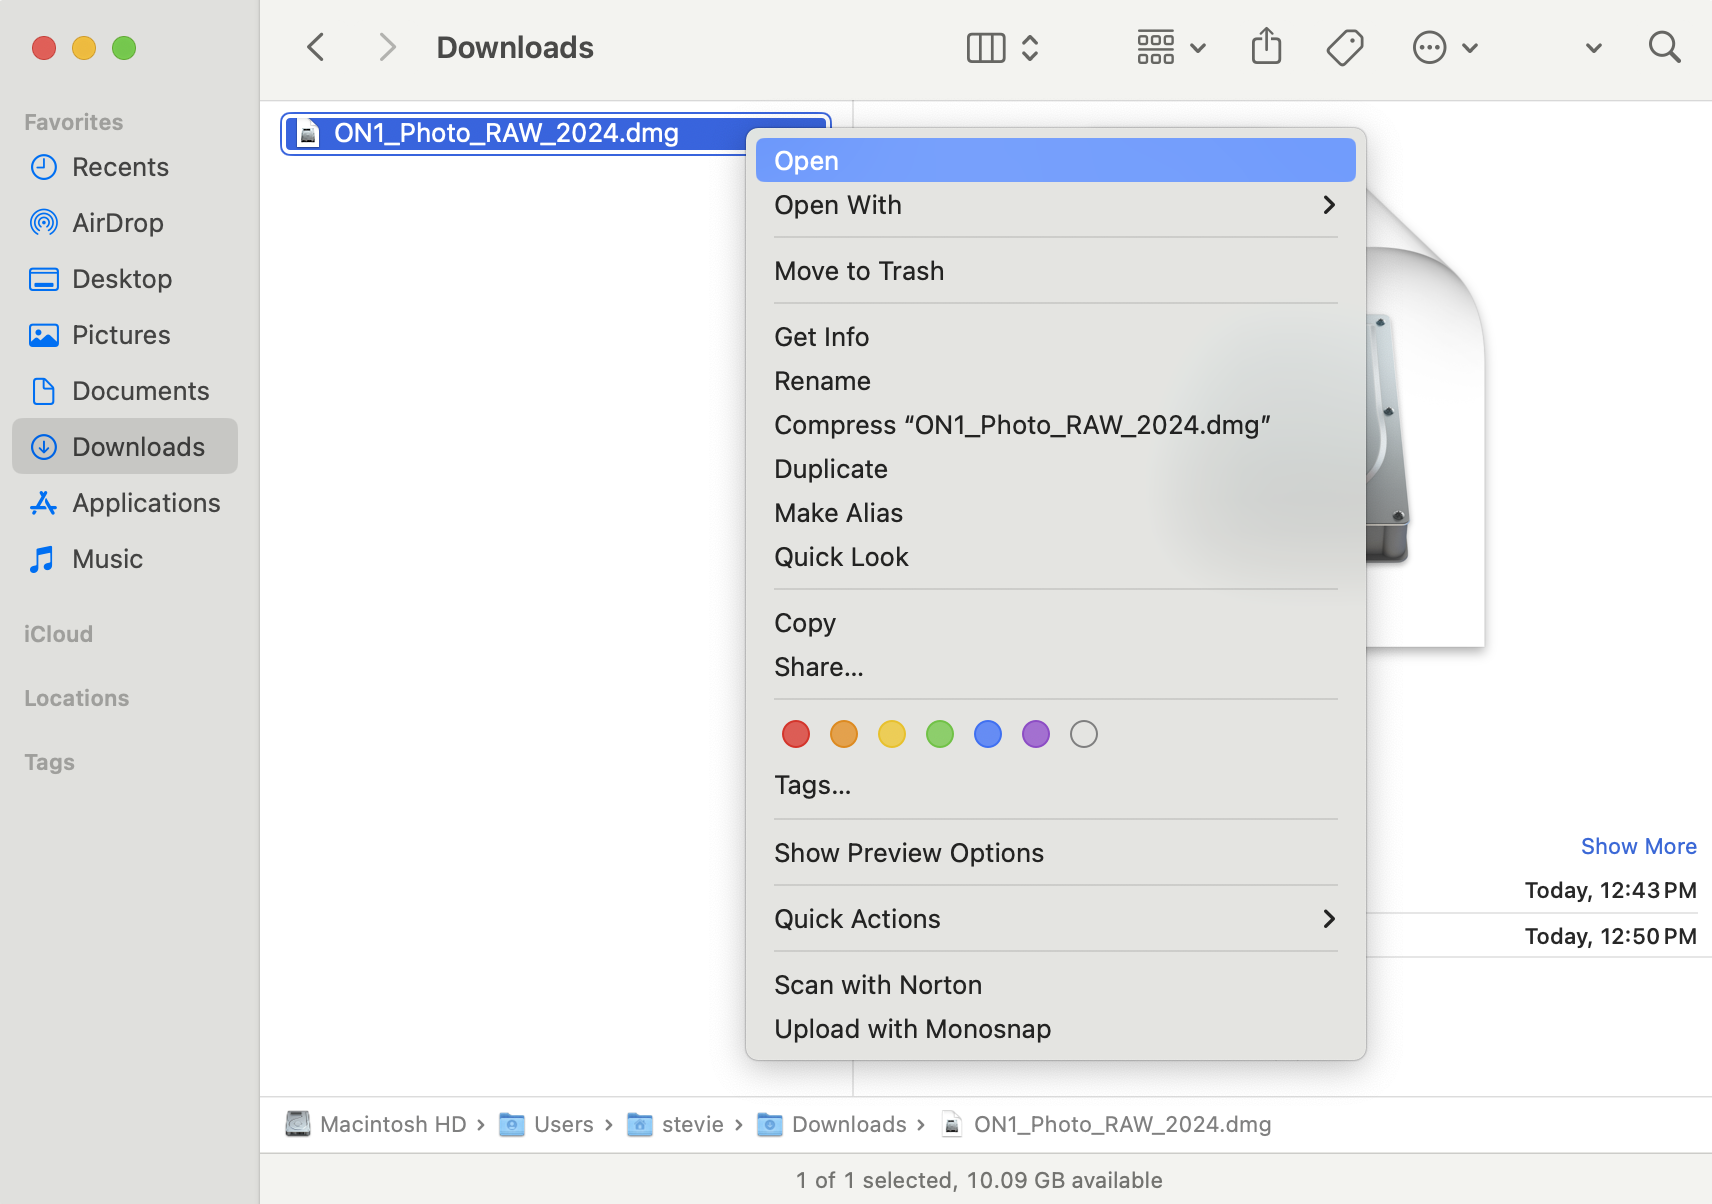Click the Downloads arrow icon

pyautogui.click(x=44, y=447)
